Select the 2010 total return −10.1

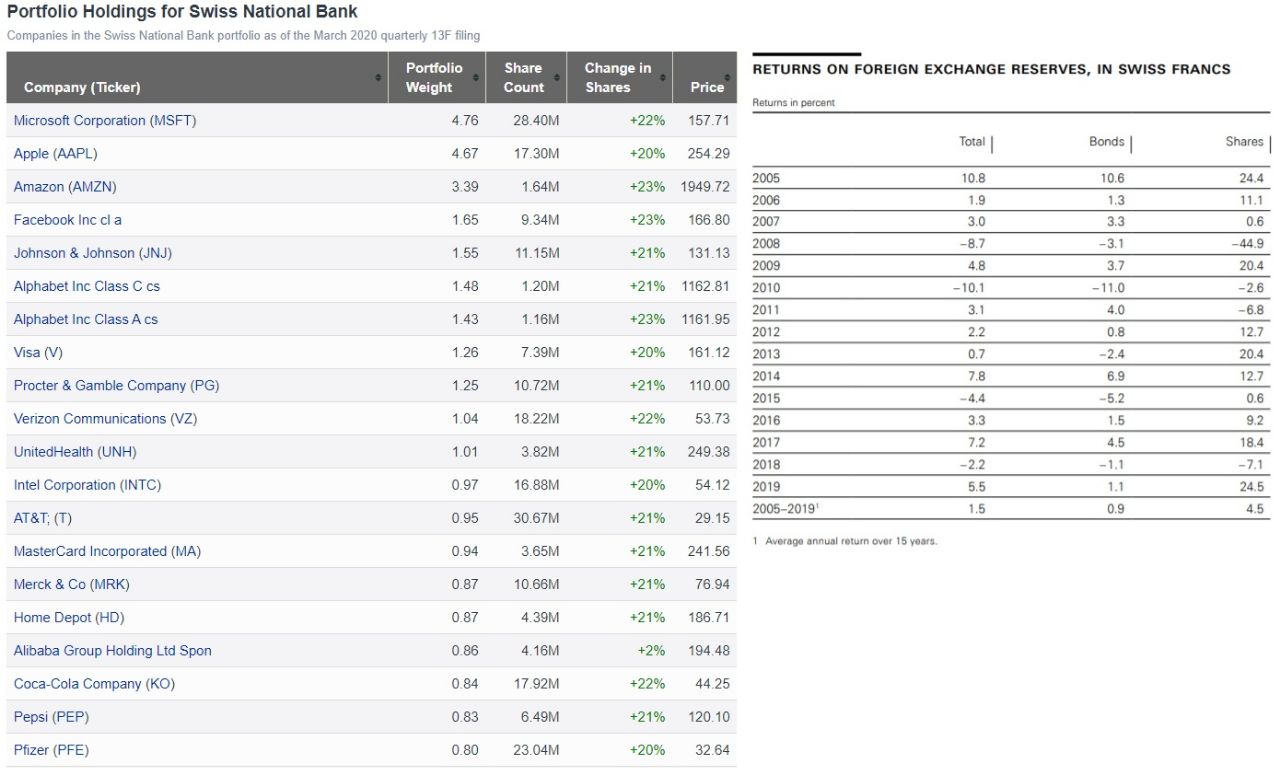(968, 288)
